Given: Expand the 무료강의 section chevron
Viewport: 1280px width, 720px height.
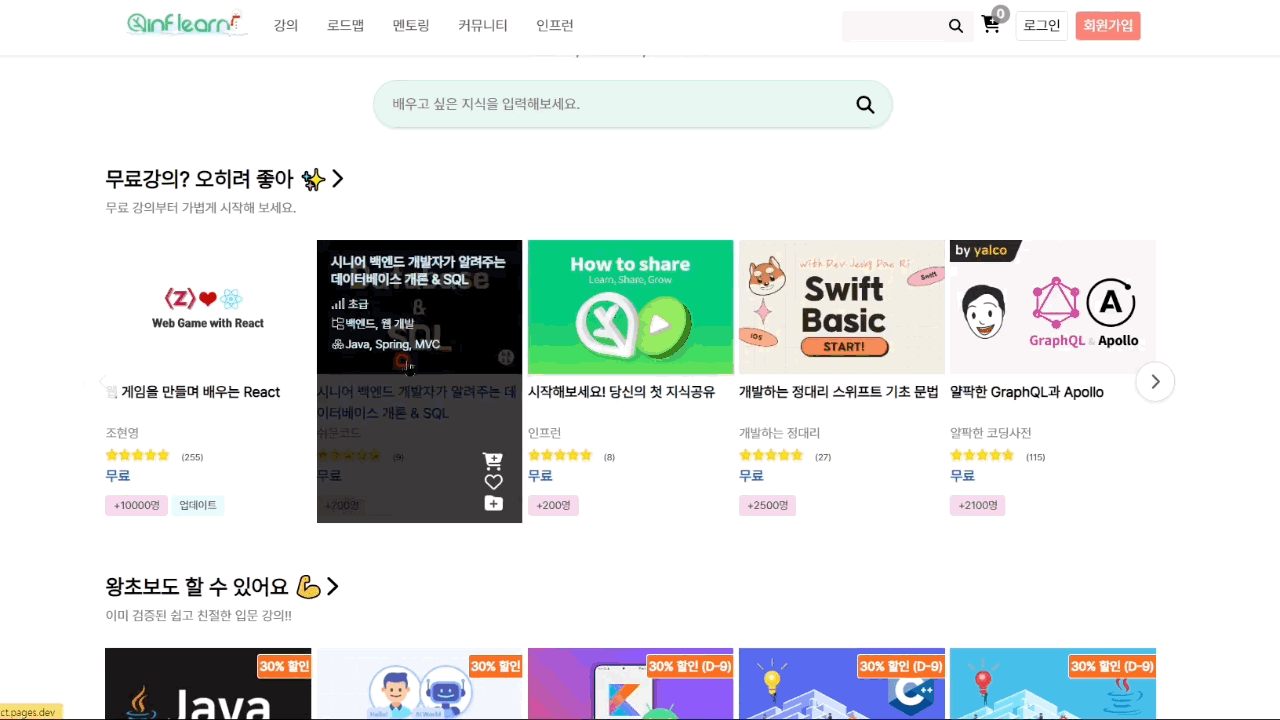Looking at the screenshot, I should pos(338,179).
